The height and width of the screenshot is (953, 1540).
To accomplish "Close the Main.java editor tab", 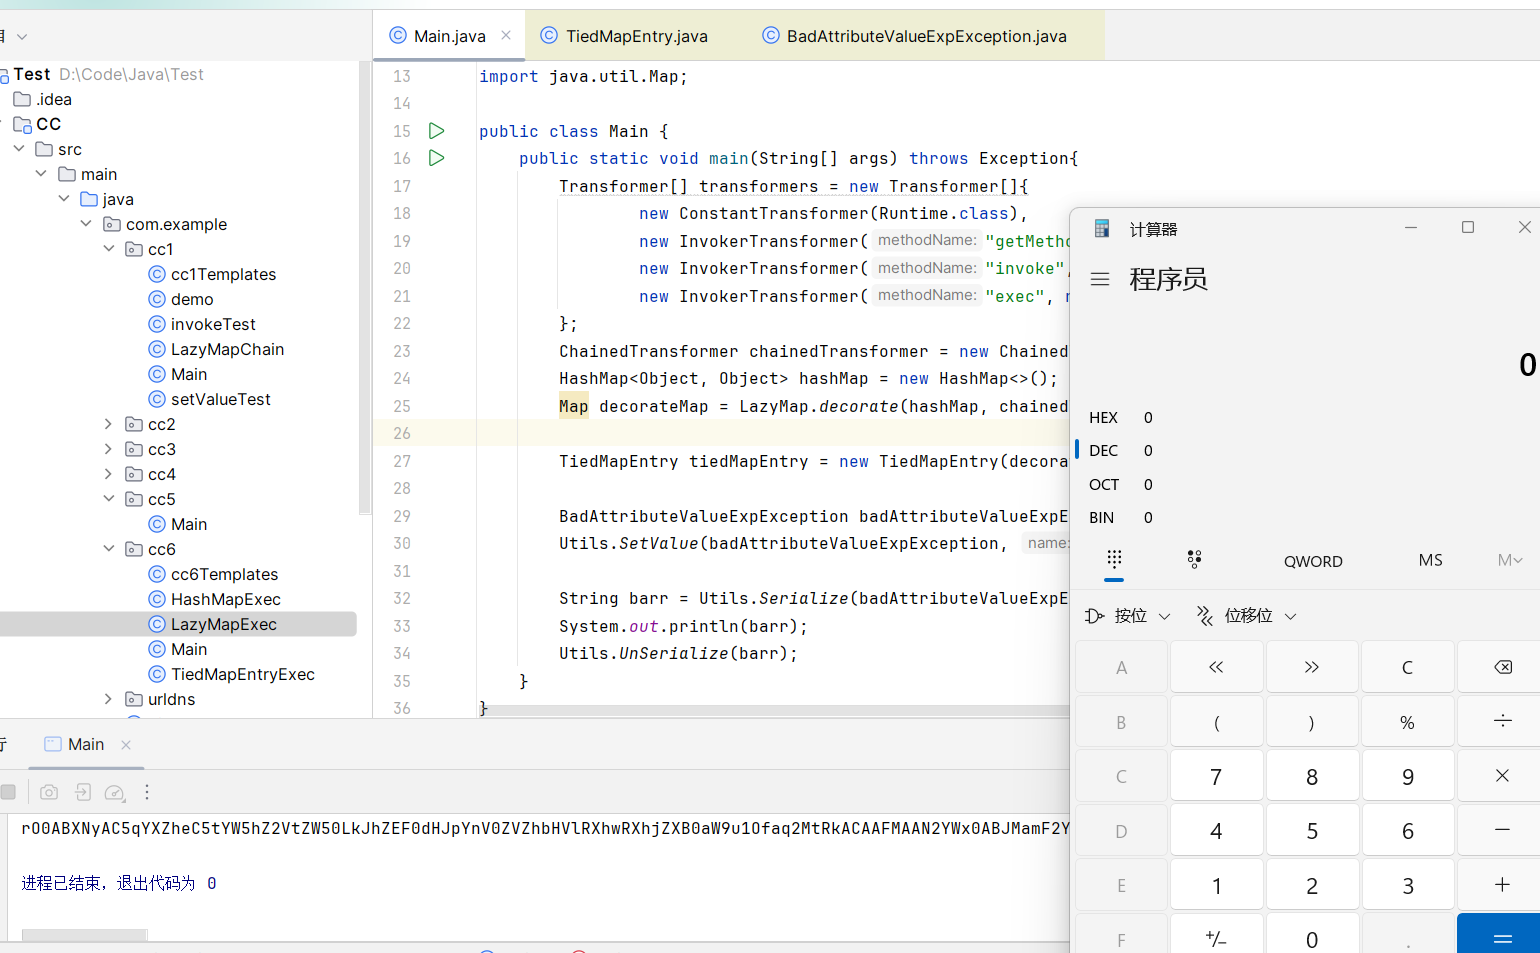I will coord(506,35).
